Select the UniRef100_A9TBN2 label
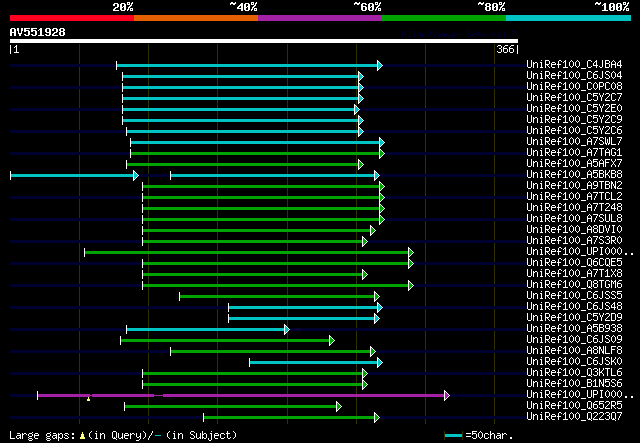This screenshot has width=640, height=443. (x=574, y=186)
